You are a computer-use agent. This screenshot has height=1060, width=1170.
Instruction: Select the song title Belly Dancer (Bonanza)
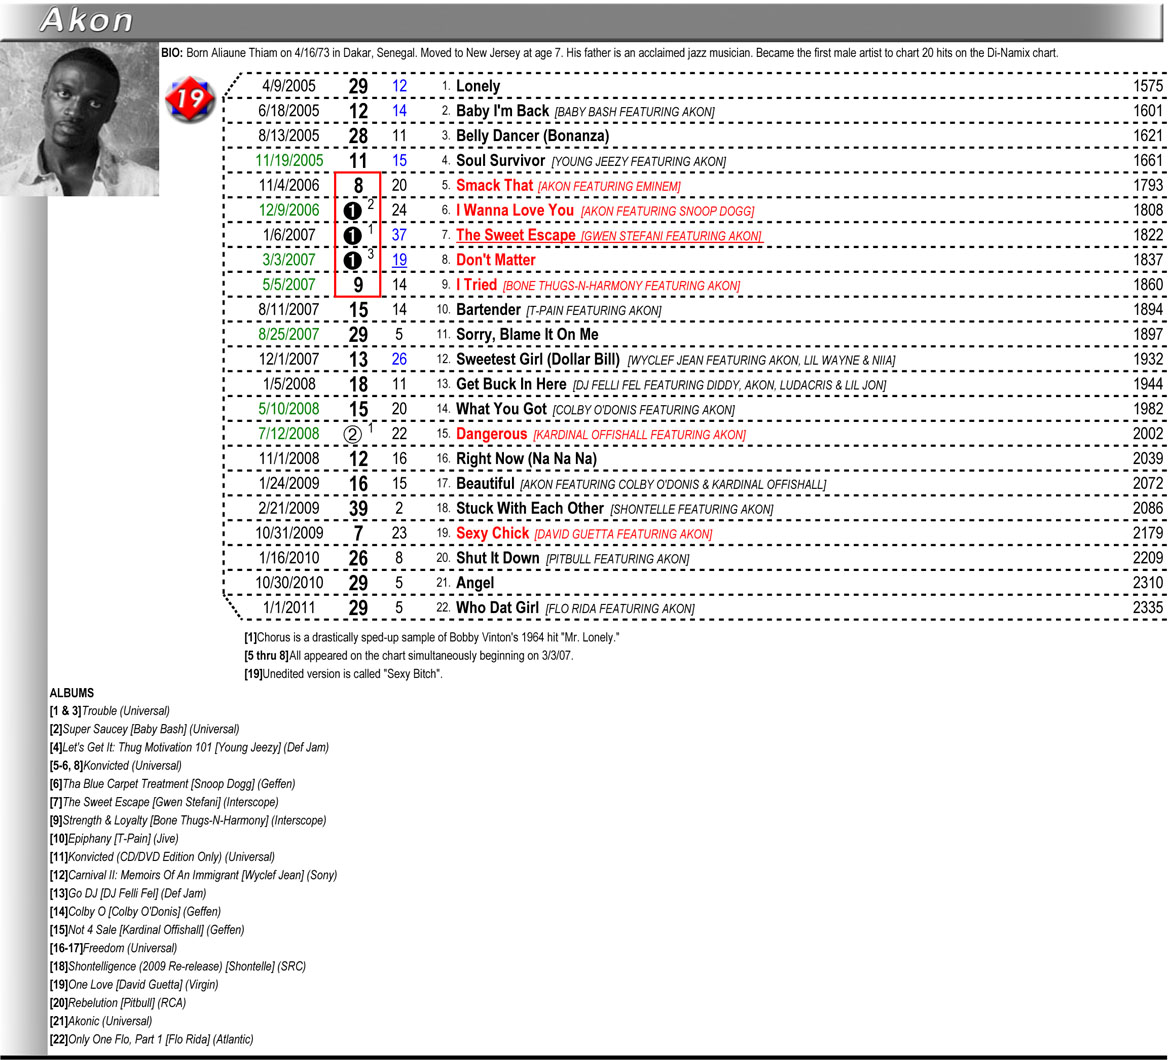pyautogui.click(x=533, y=136)
